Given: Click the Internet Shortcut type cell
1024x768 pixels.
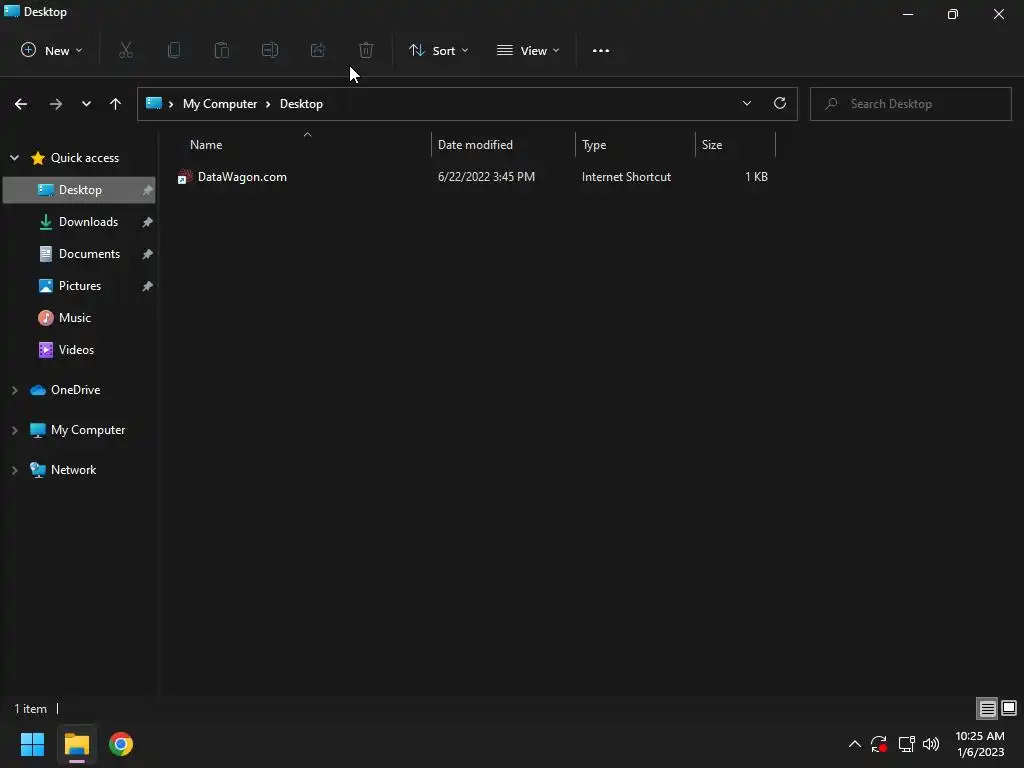Looking at the screenshot, I should [x=626, y=177].
